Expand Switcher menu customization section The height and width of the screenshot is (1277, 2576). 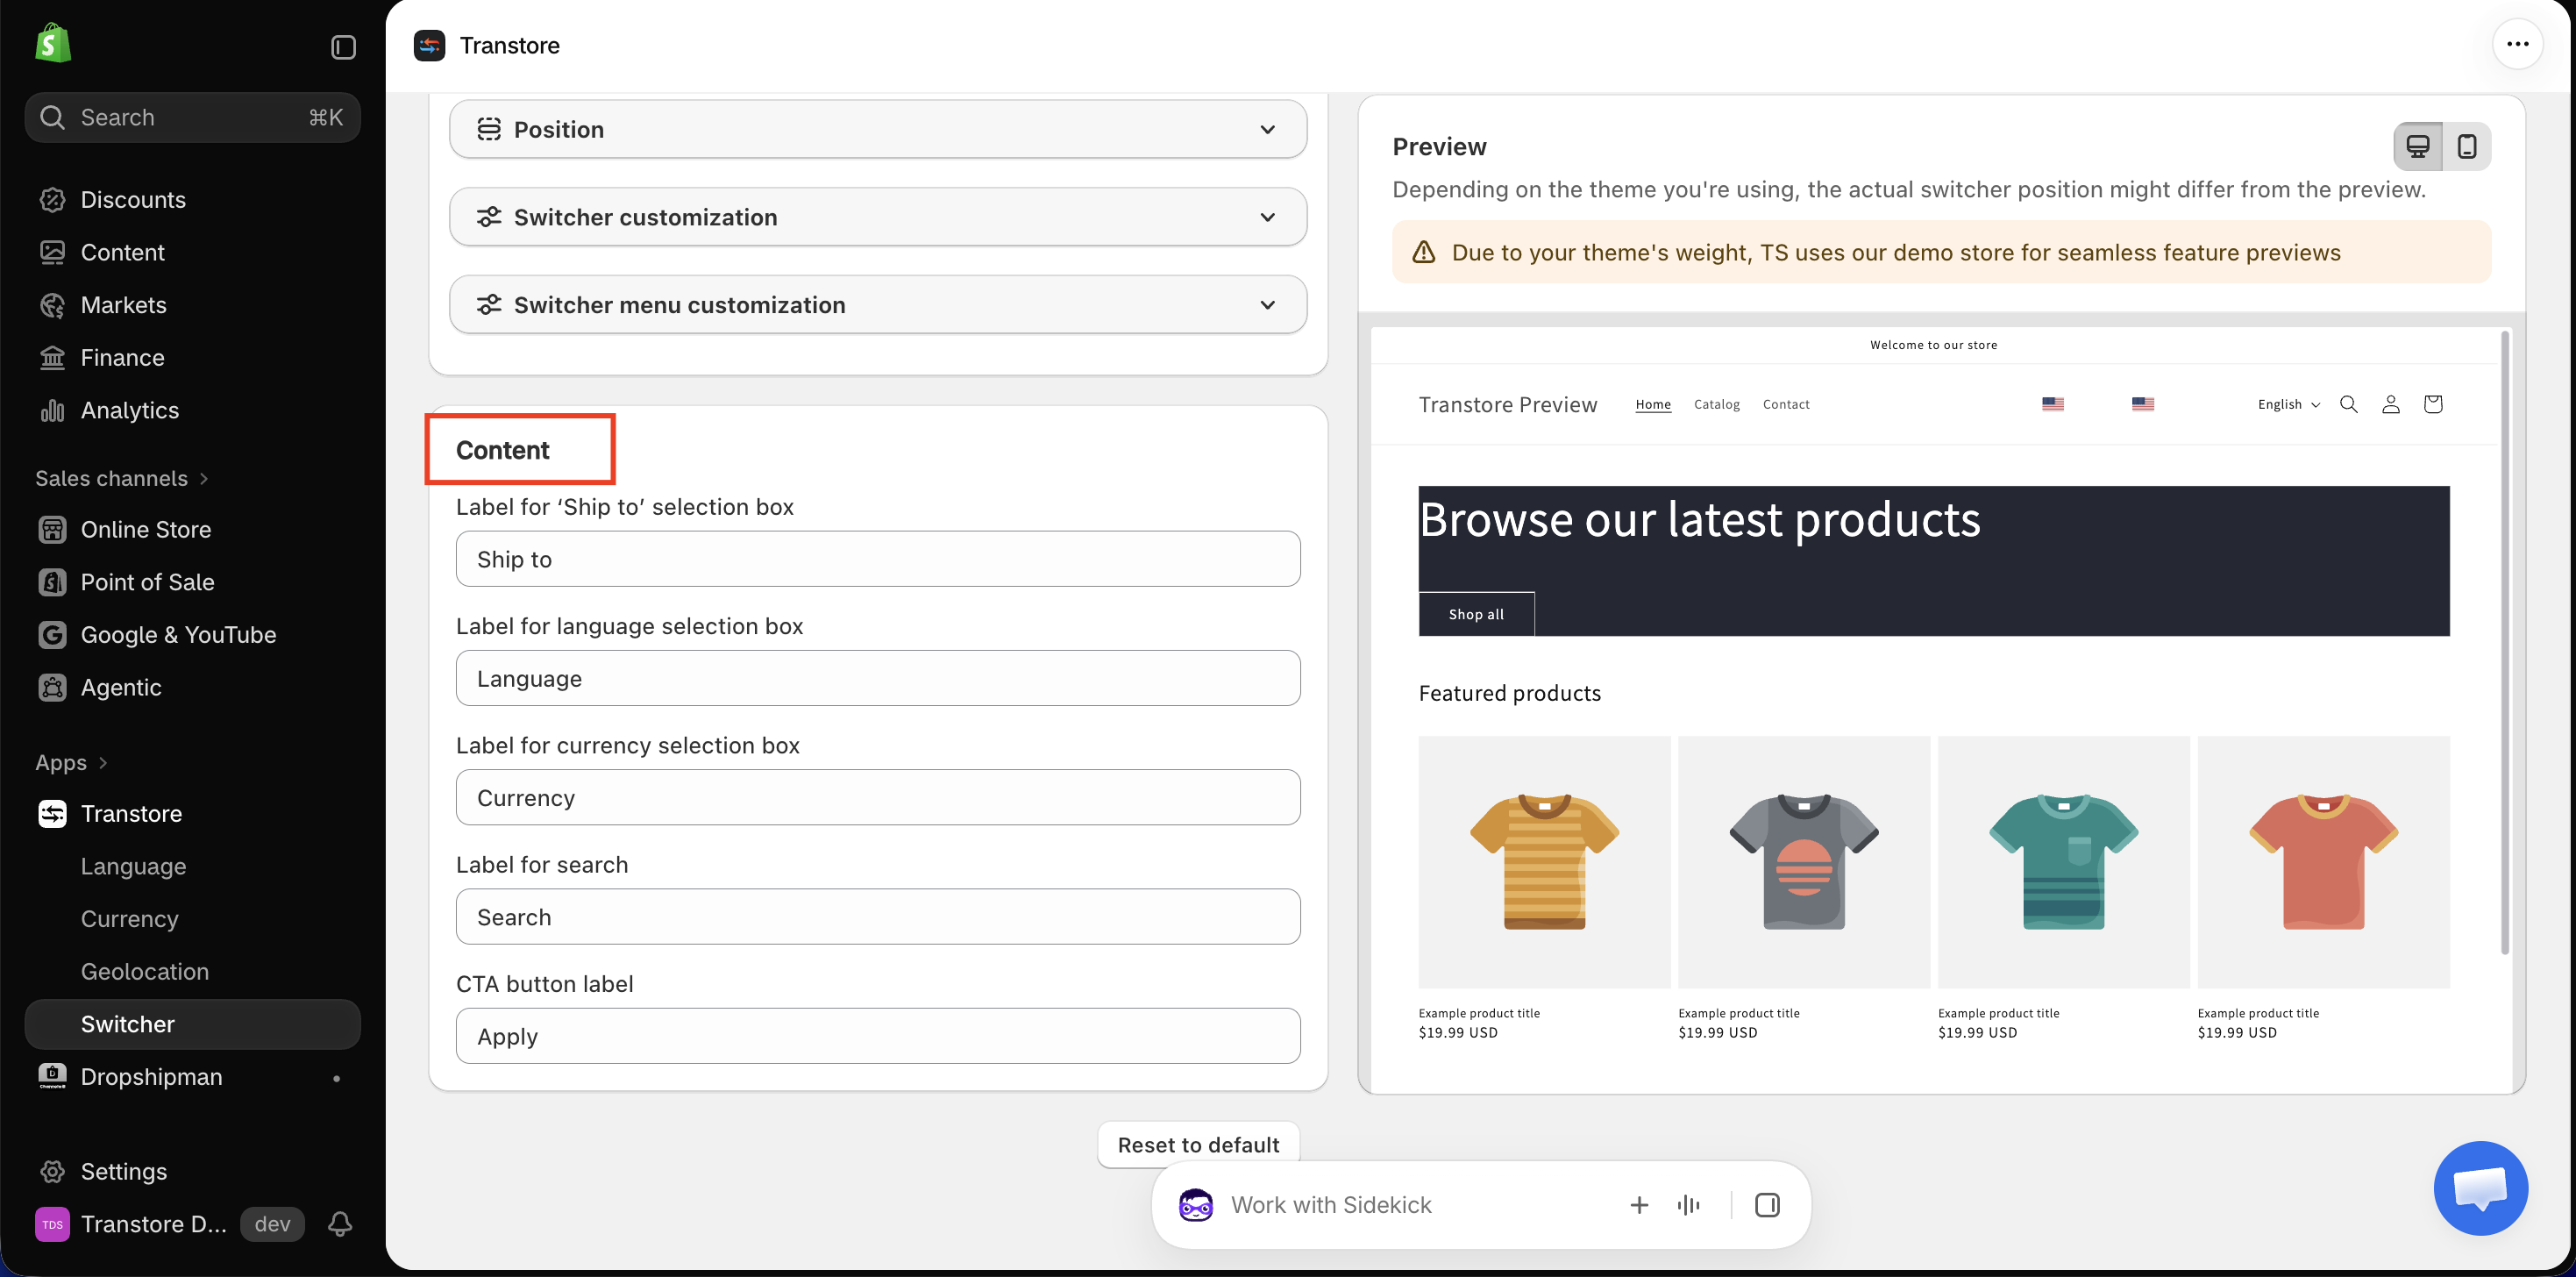coord(878,305)
